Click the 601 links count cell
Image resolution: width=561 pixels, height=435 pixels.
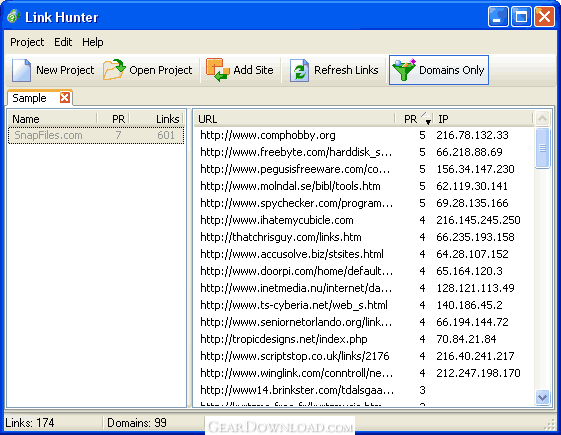click(166, 135)
